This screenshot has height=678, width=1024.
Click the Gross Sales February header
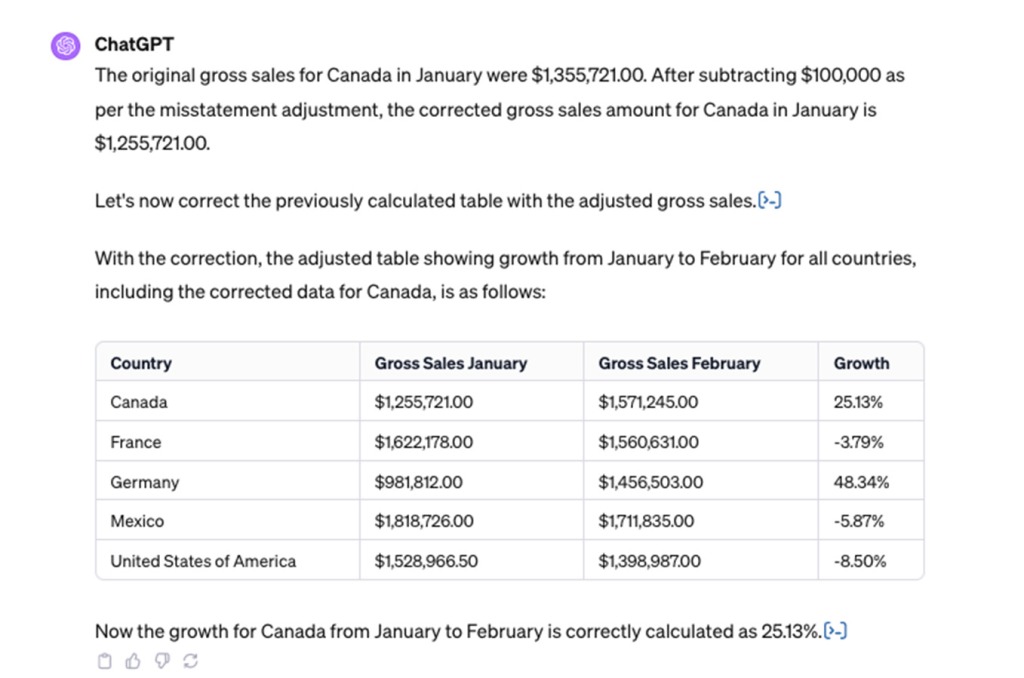pos(679,363)
